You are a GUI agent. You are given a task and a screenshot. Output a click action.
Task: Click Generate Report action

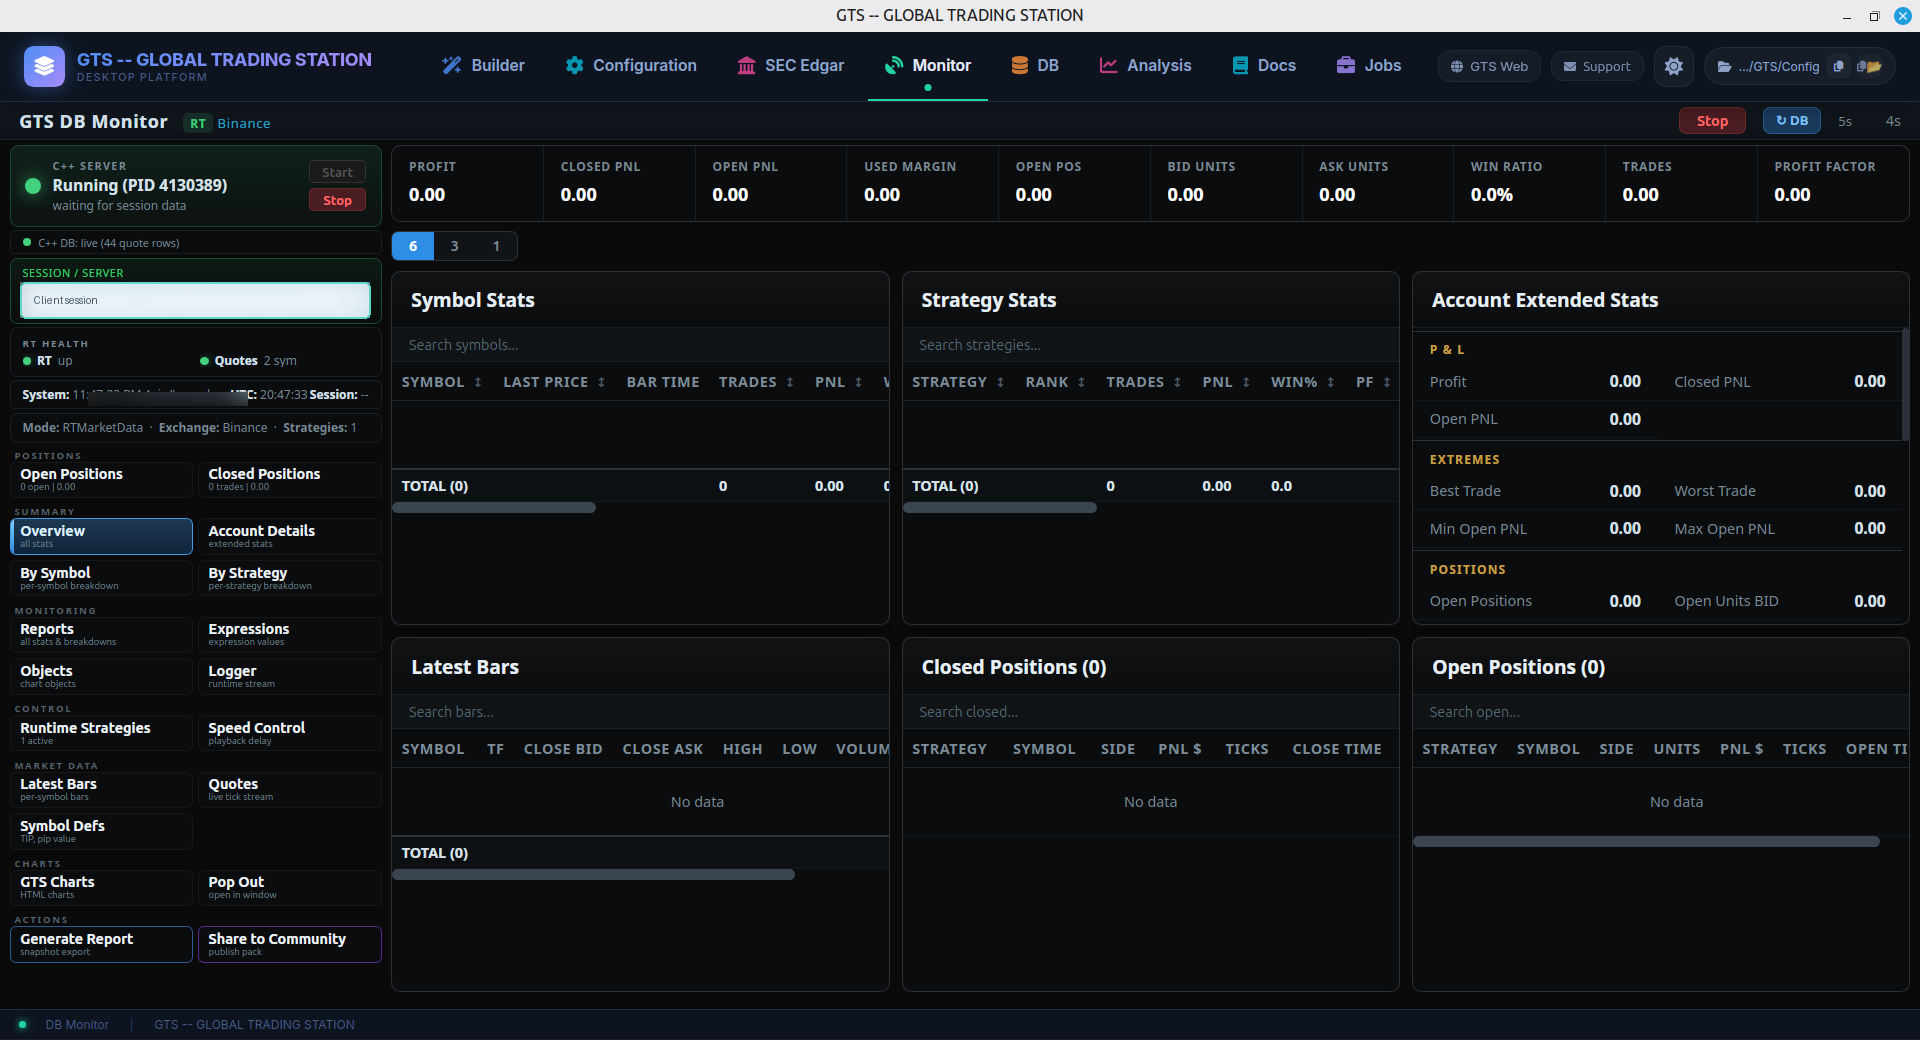click(101, 944)
